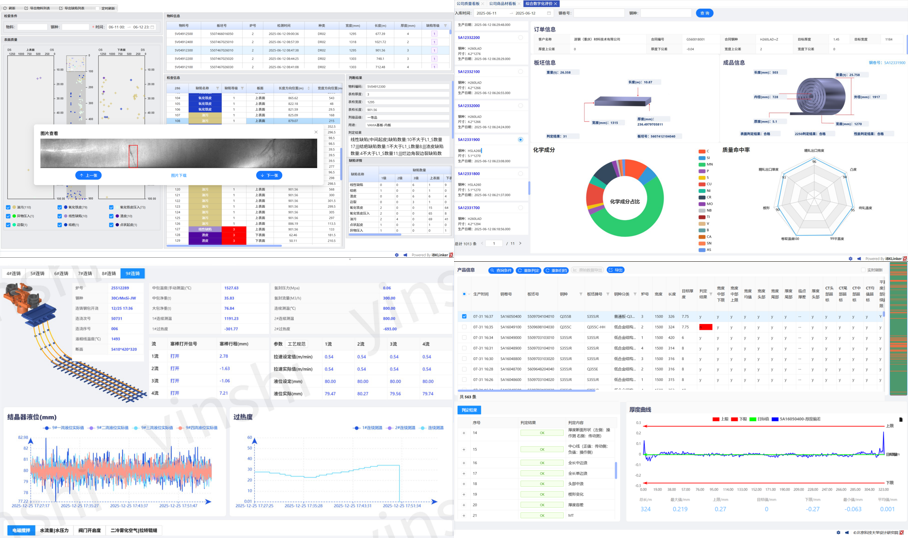908x538 pixels.
Task: Go to the previous page of the coil list
Action: tap(483, 243)
